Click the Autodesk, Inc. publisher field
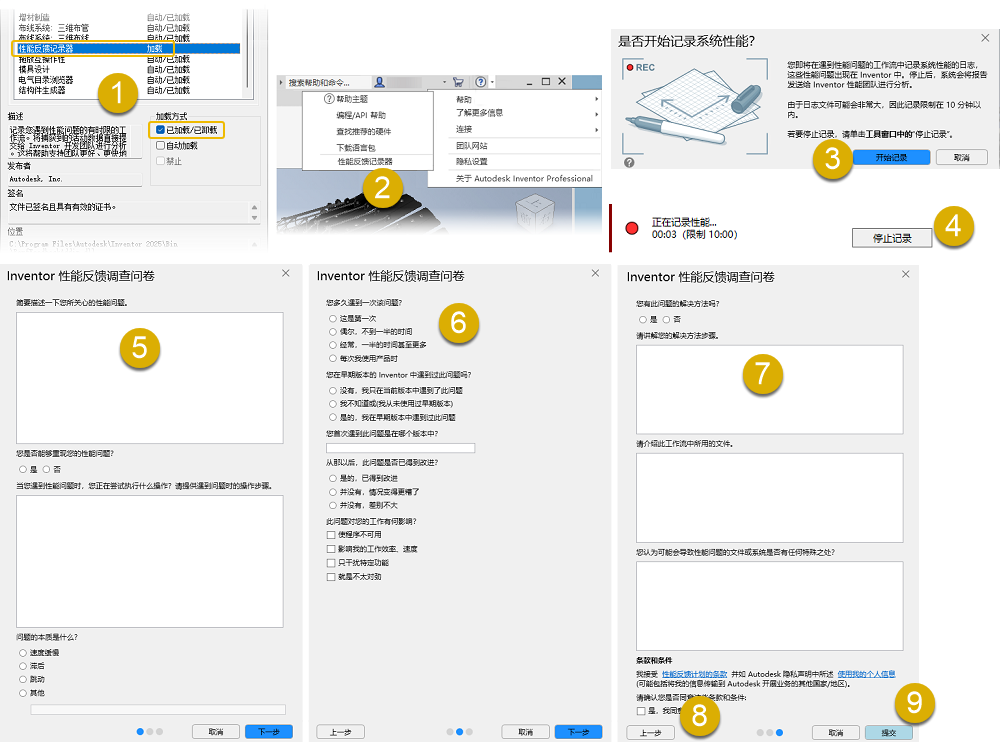This screenshot has height=742, width=1000. (x=75, y=179)
